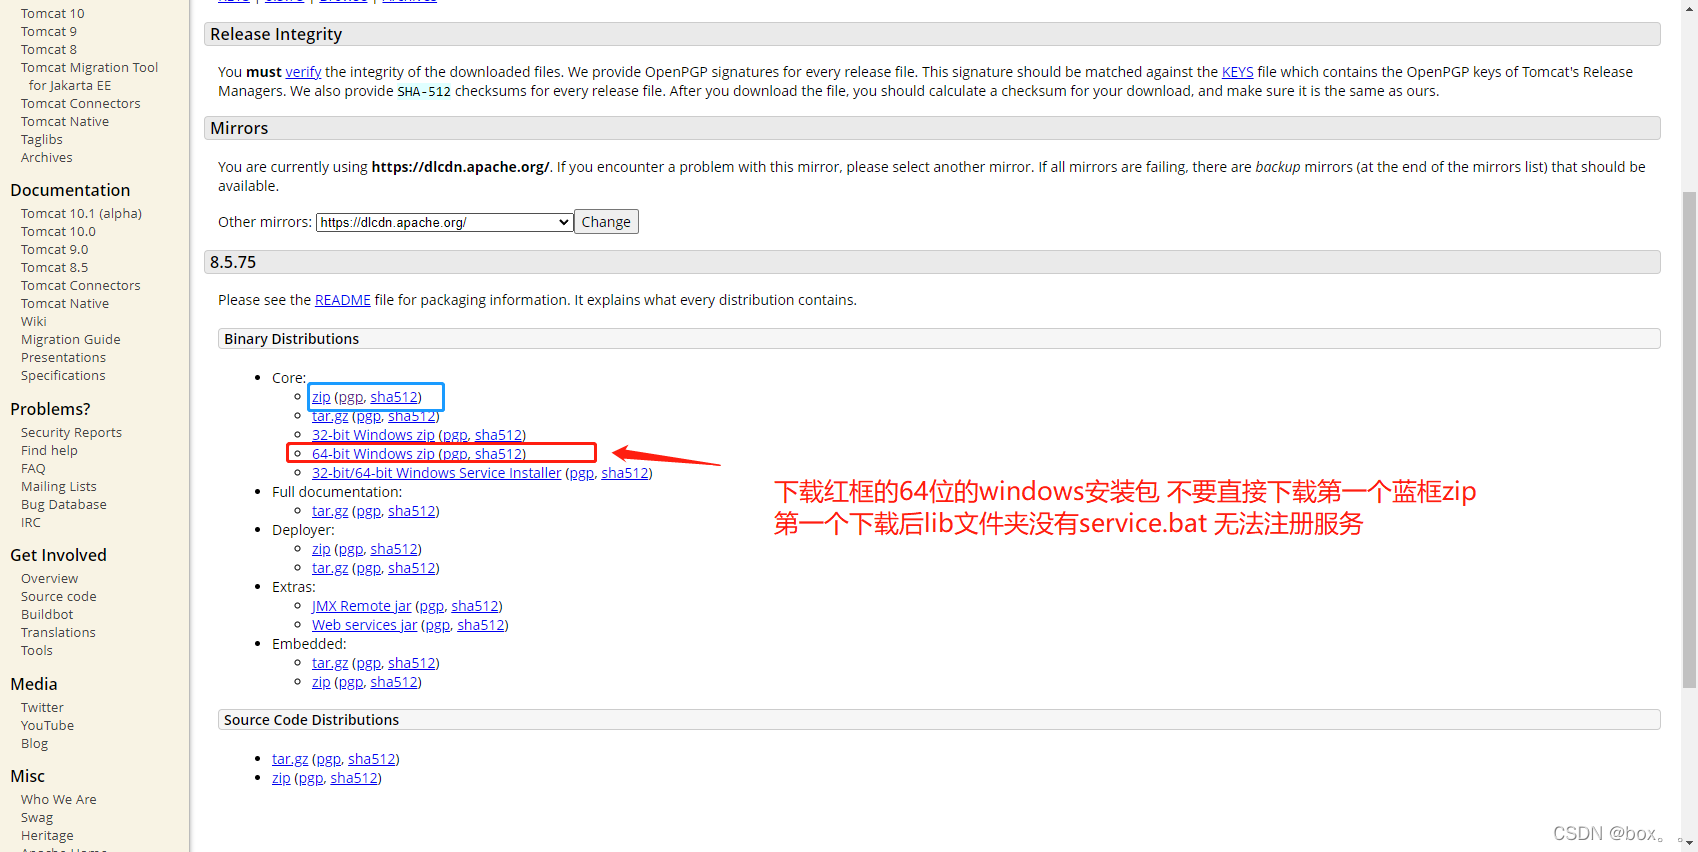Open Tomcat 9 download page in sidebar

click(x=49, y=32)
